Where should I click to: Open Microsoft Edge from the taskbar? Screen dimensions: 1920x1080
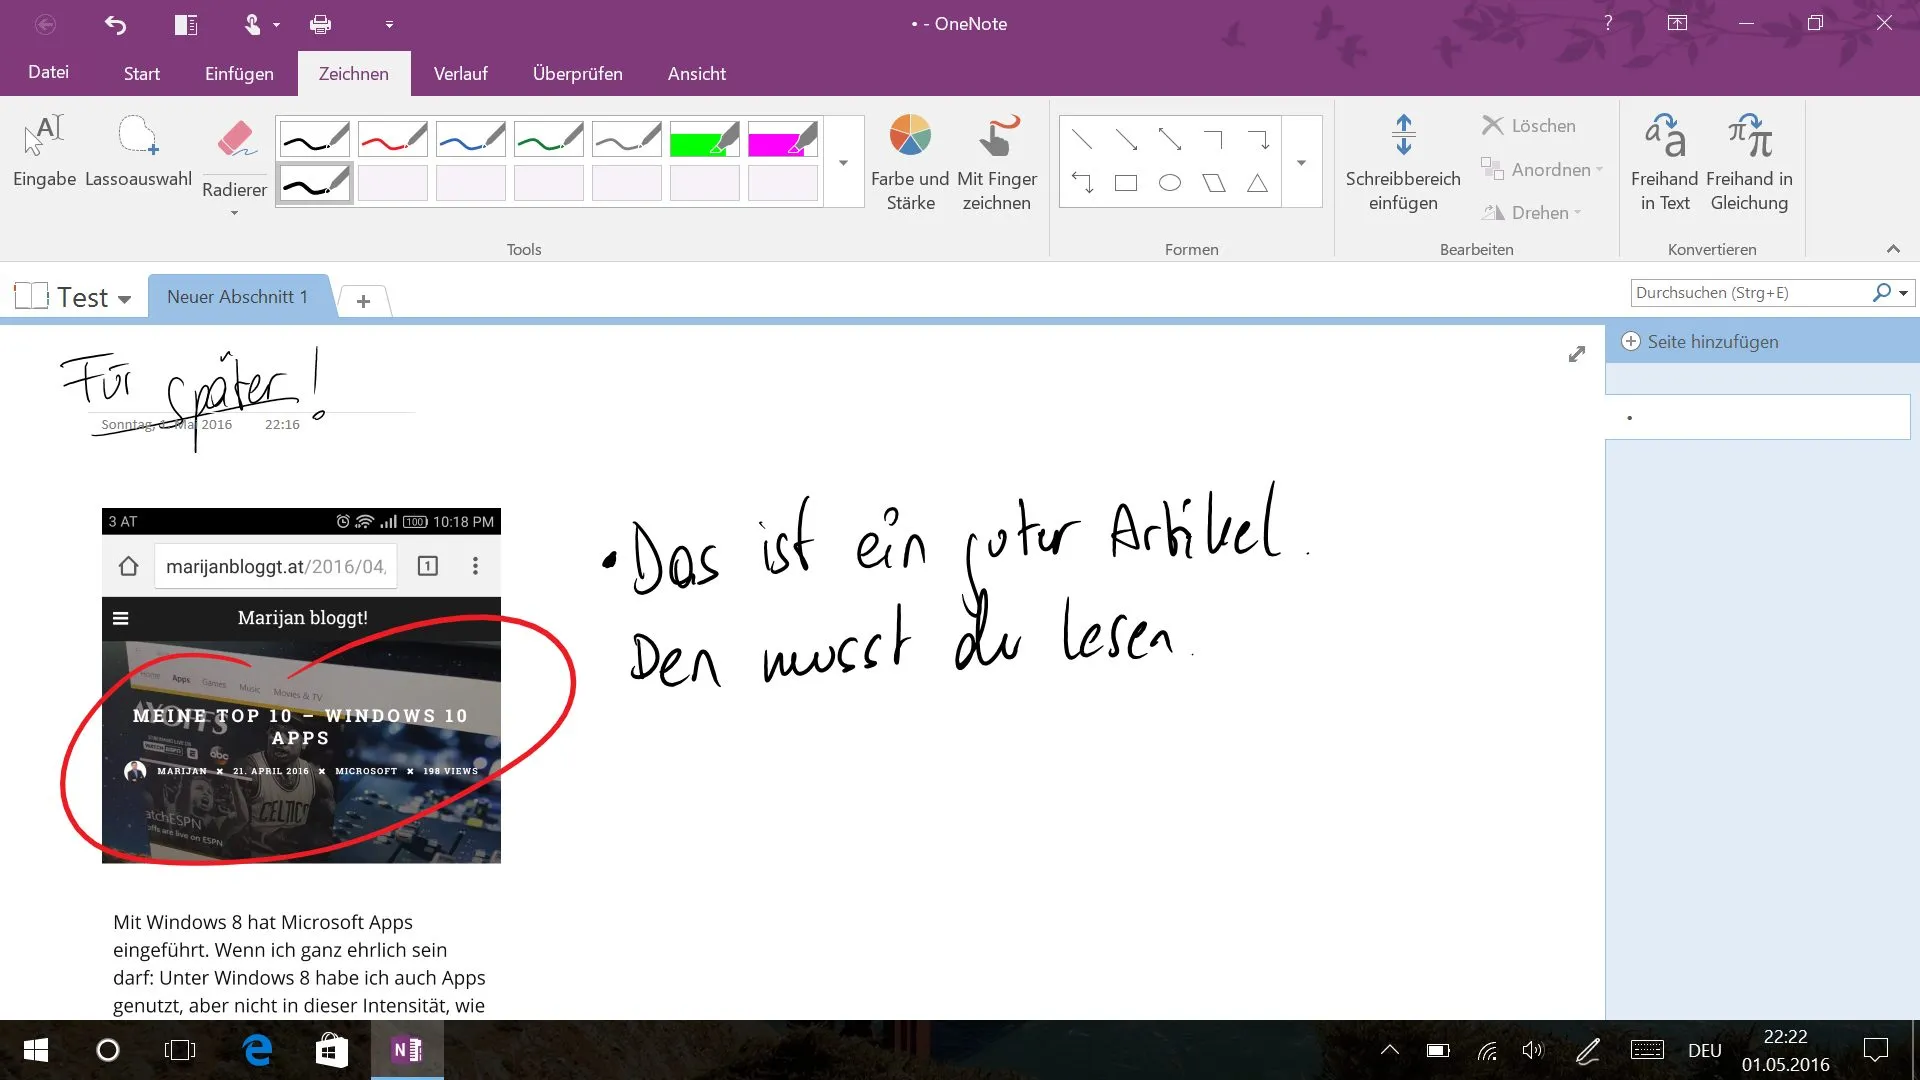coord(258,1050)
